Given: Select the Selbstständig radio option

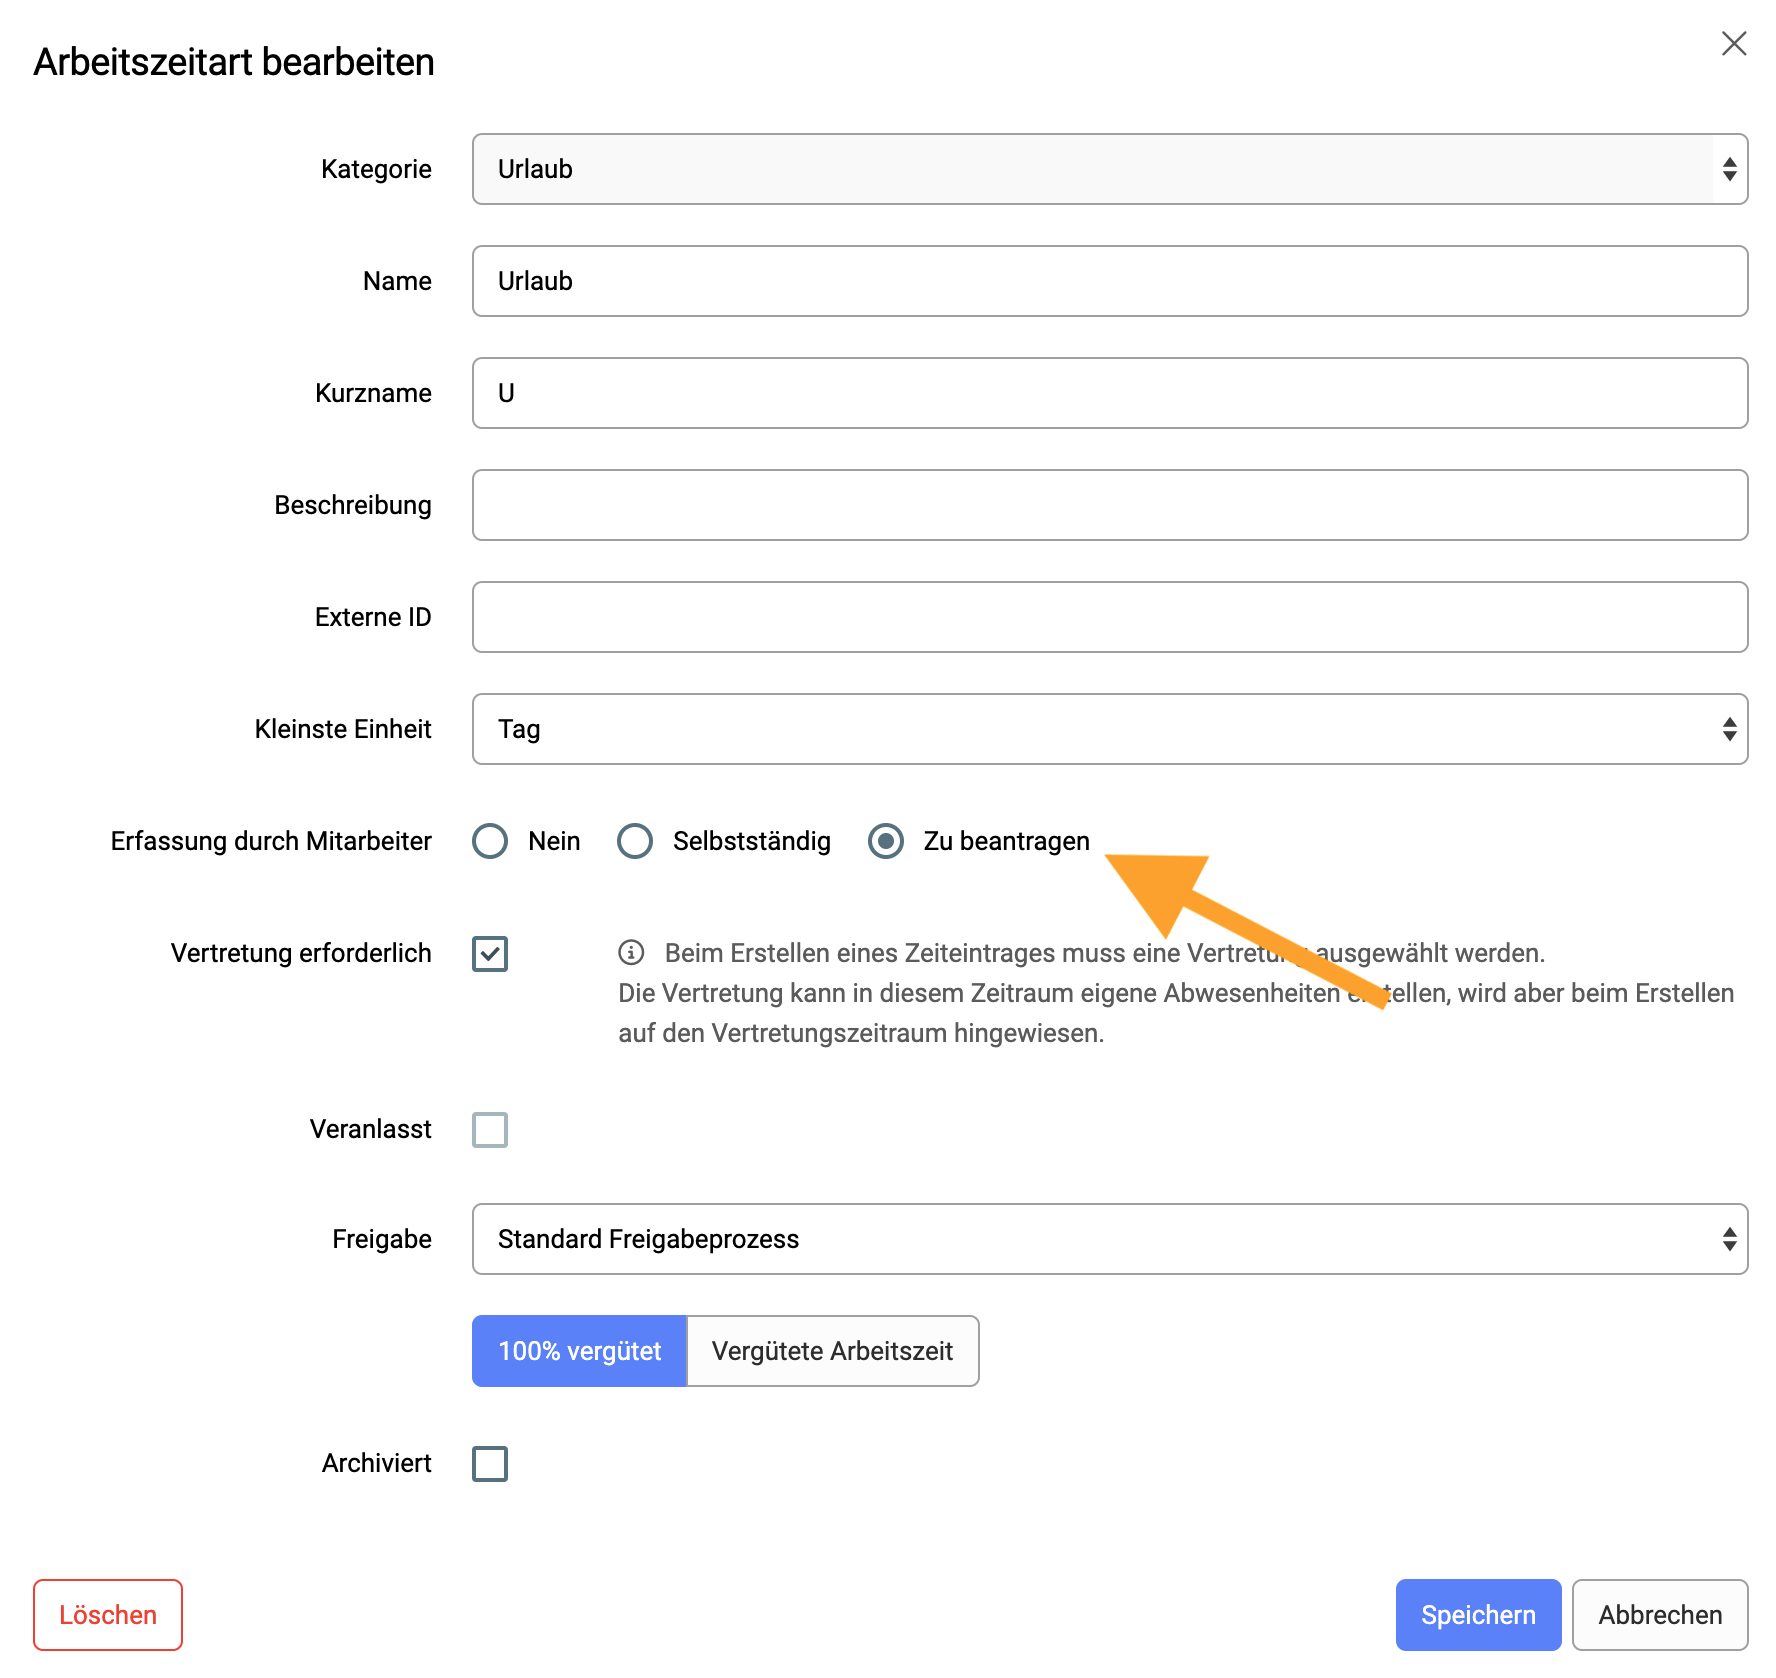Looking at the screenshot, I should pyautogui.click(x=635, y=841).
